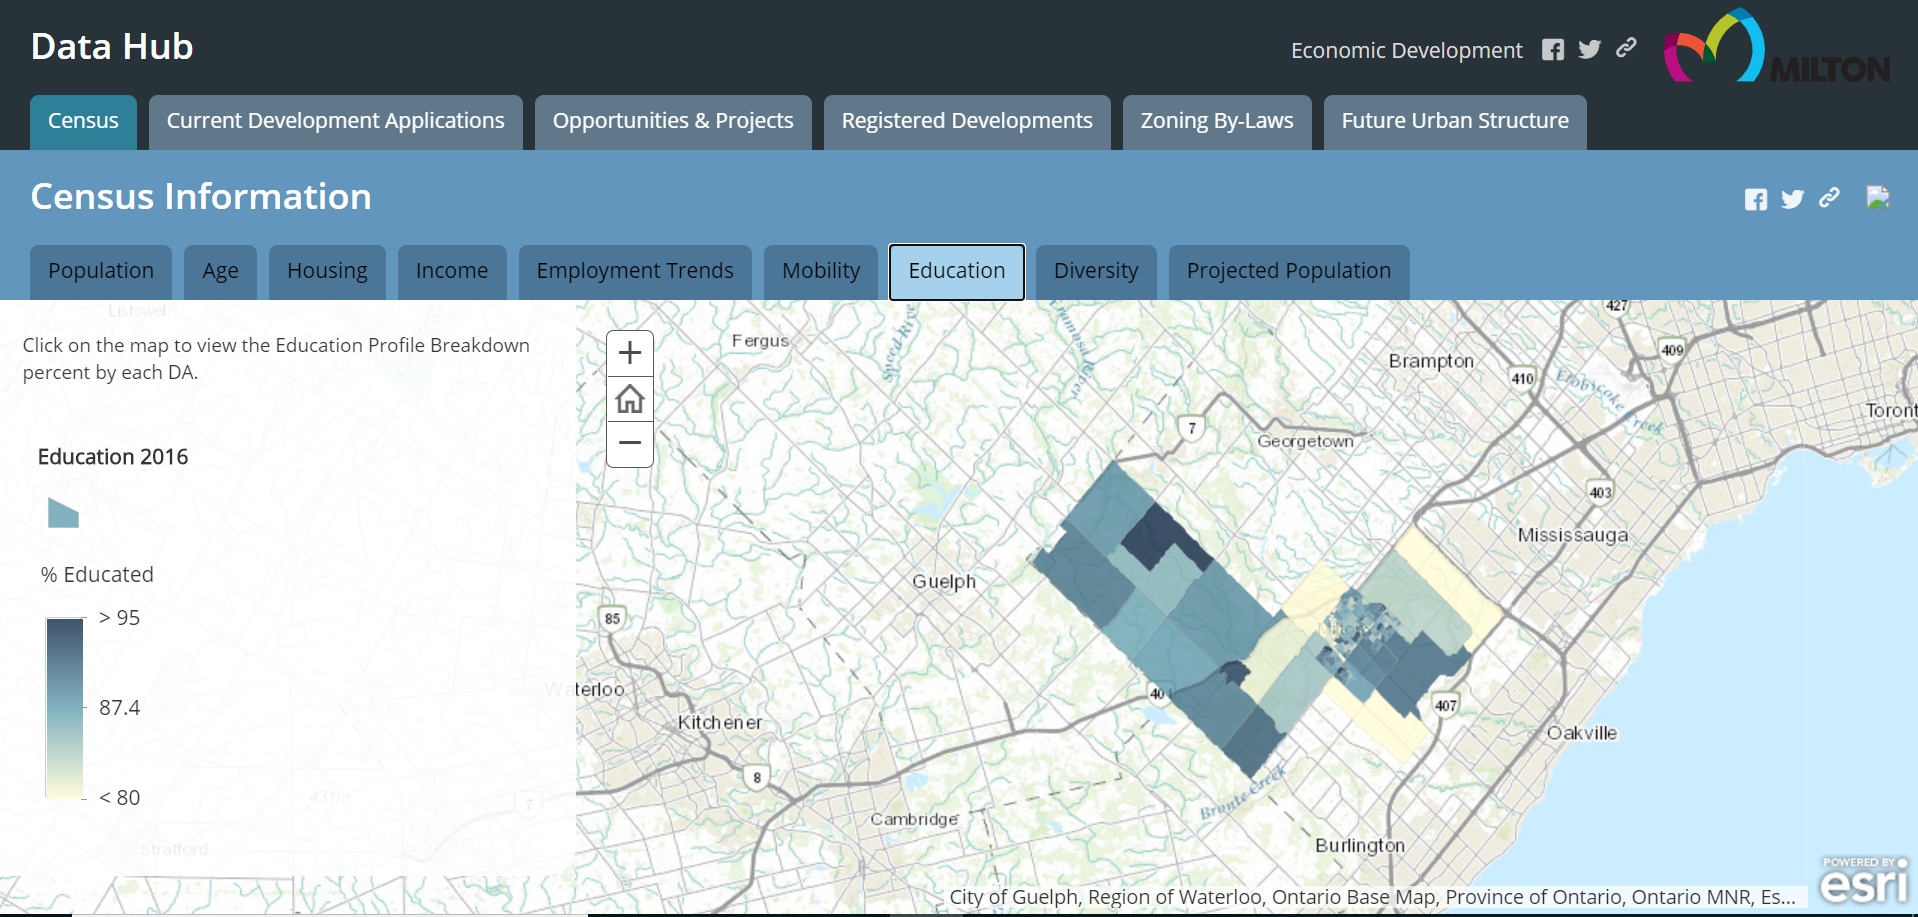
Task: Open Registered Developments tab
Action: pos(967,122)
